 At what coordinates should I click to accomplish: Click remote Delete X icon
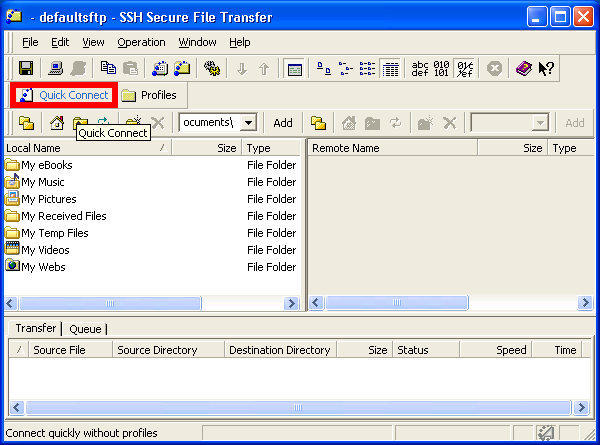coord(450,123)
